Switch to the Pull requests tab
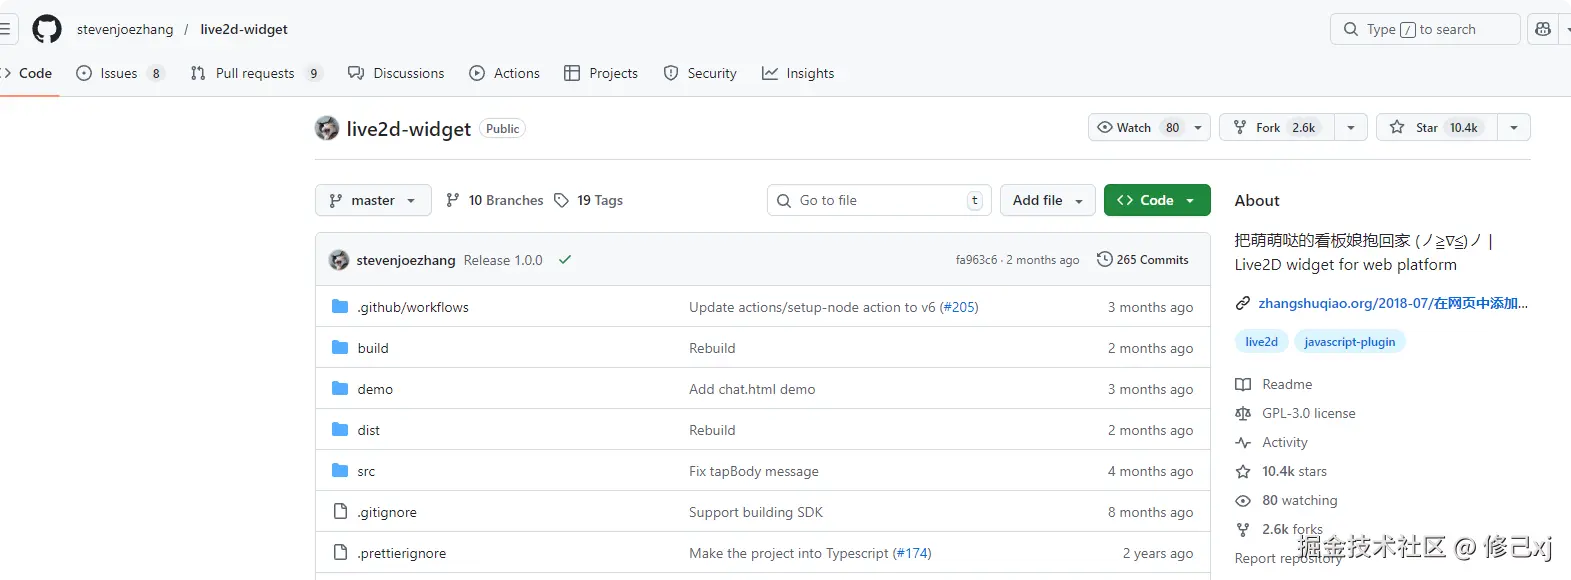Viewport: 1571px width, 580px height. pyautogui.click(x=256, y=73)
